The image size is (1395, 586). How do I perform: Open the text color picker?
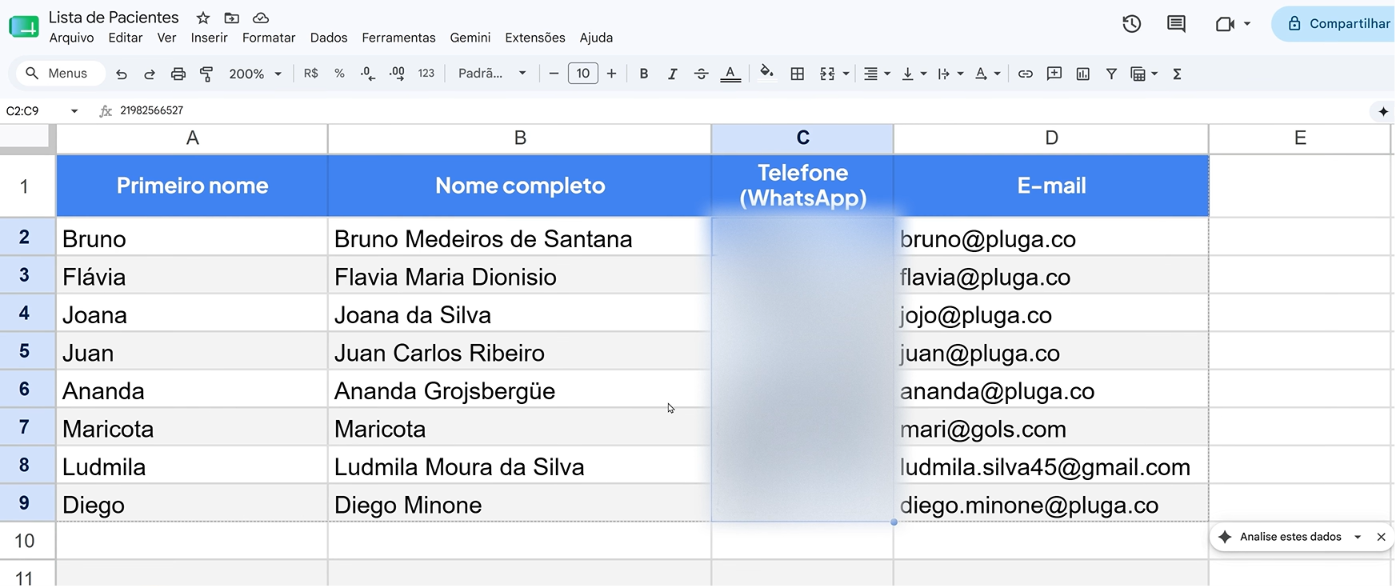(x=731, y=74)
